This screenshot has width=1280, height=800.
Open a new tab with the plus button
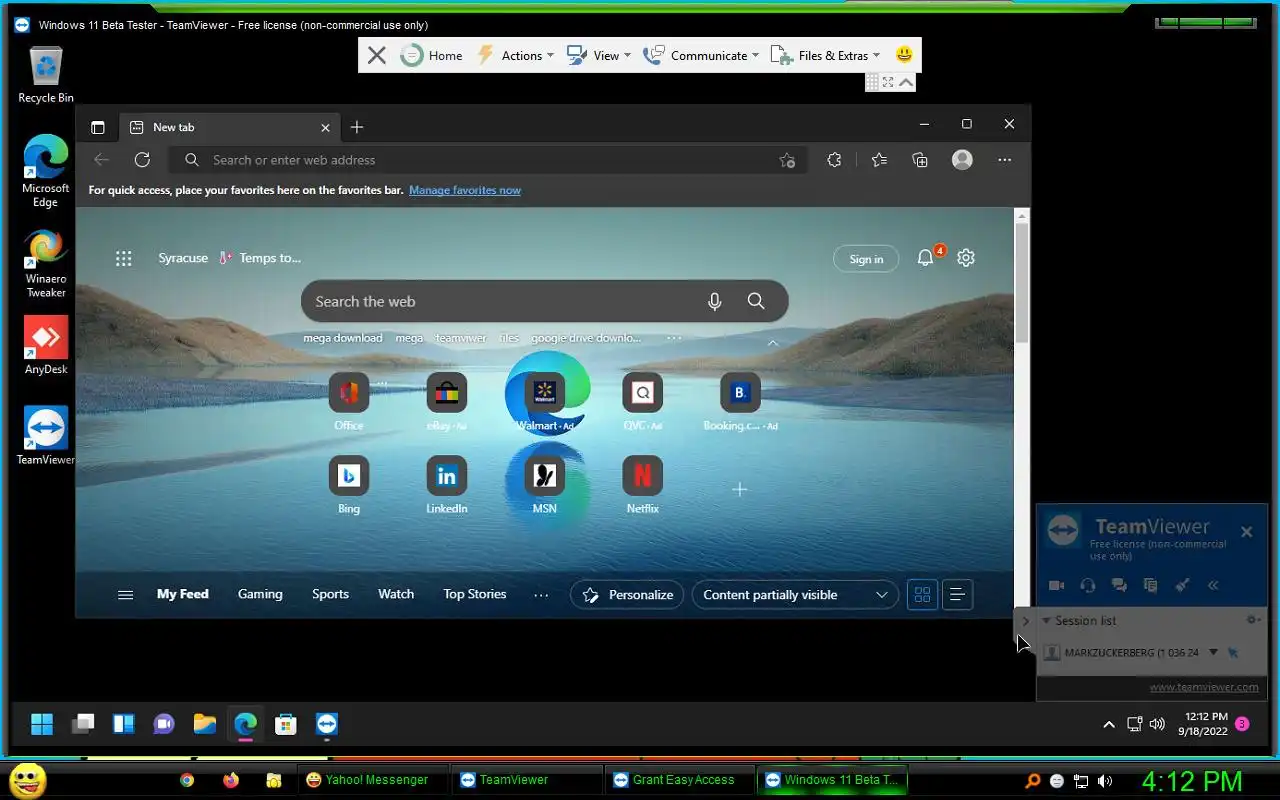pos(357,127)
